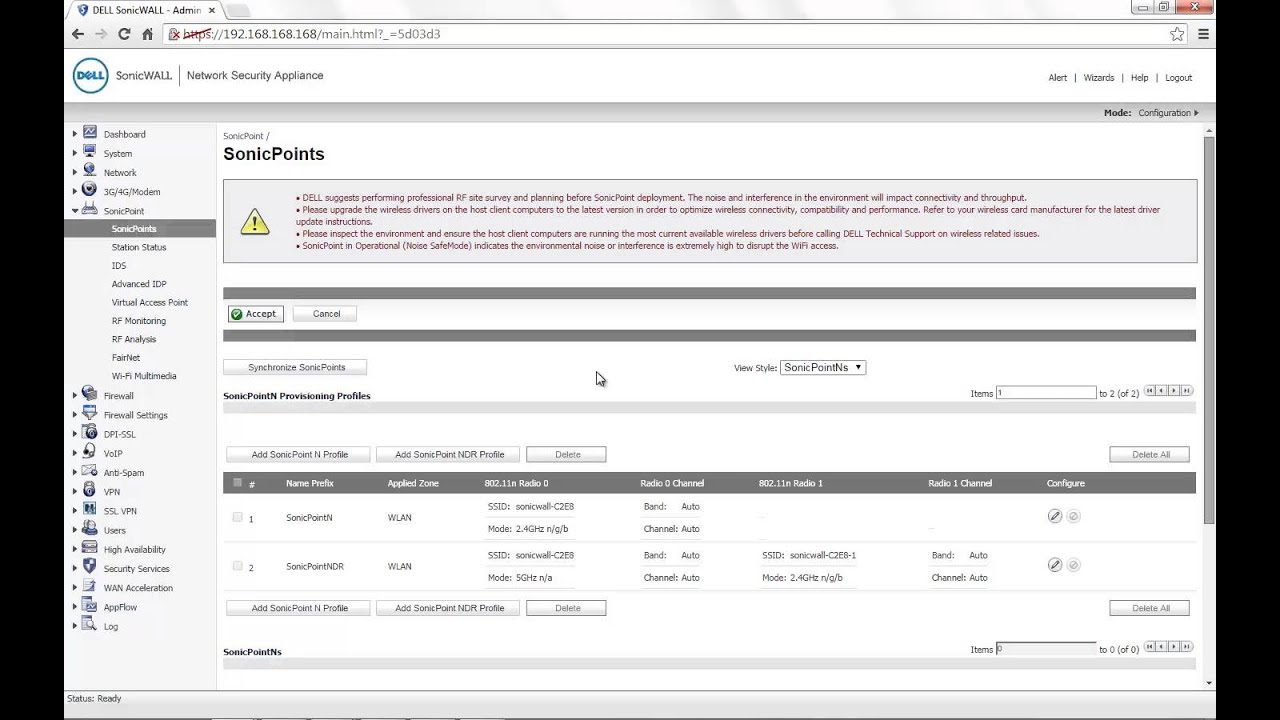Expand the WAN Acceleration tree section
Screen dimensions: 1280x720
point(75,588)
